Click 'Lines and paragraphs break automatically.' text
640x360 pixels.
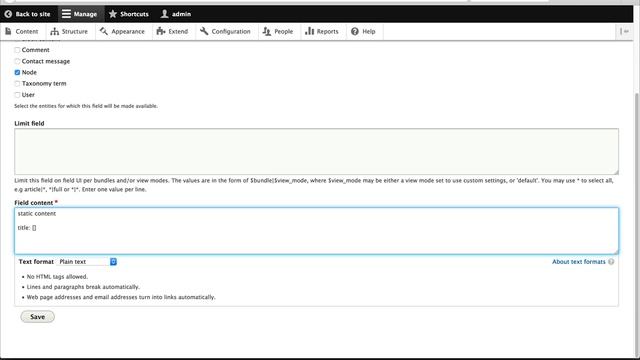coord(83,287)
